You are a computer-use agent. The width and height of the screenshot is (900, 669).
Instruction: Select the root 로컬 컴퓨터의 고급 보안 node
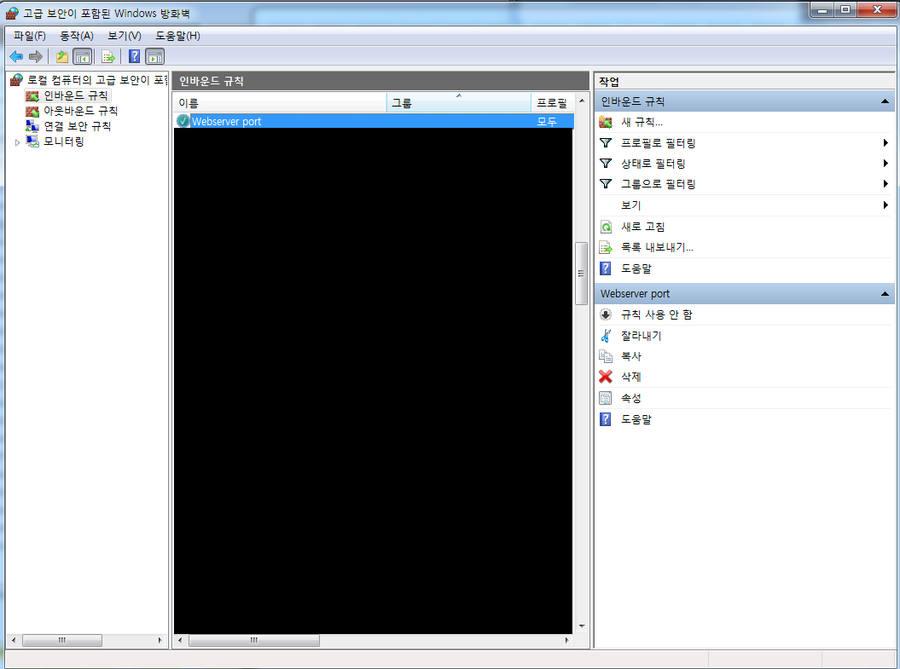pyautogui.click(x=96, y=80)
